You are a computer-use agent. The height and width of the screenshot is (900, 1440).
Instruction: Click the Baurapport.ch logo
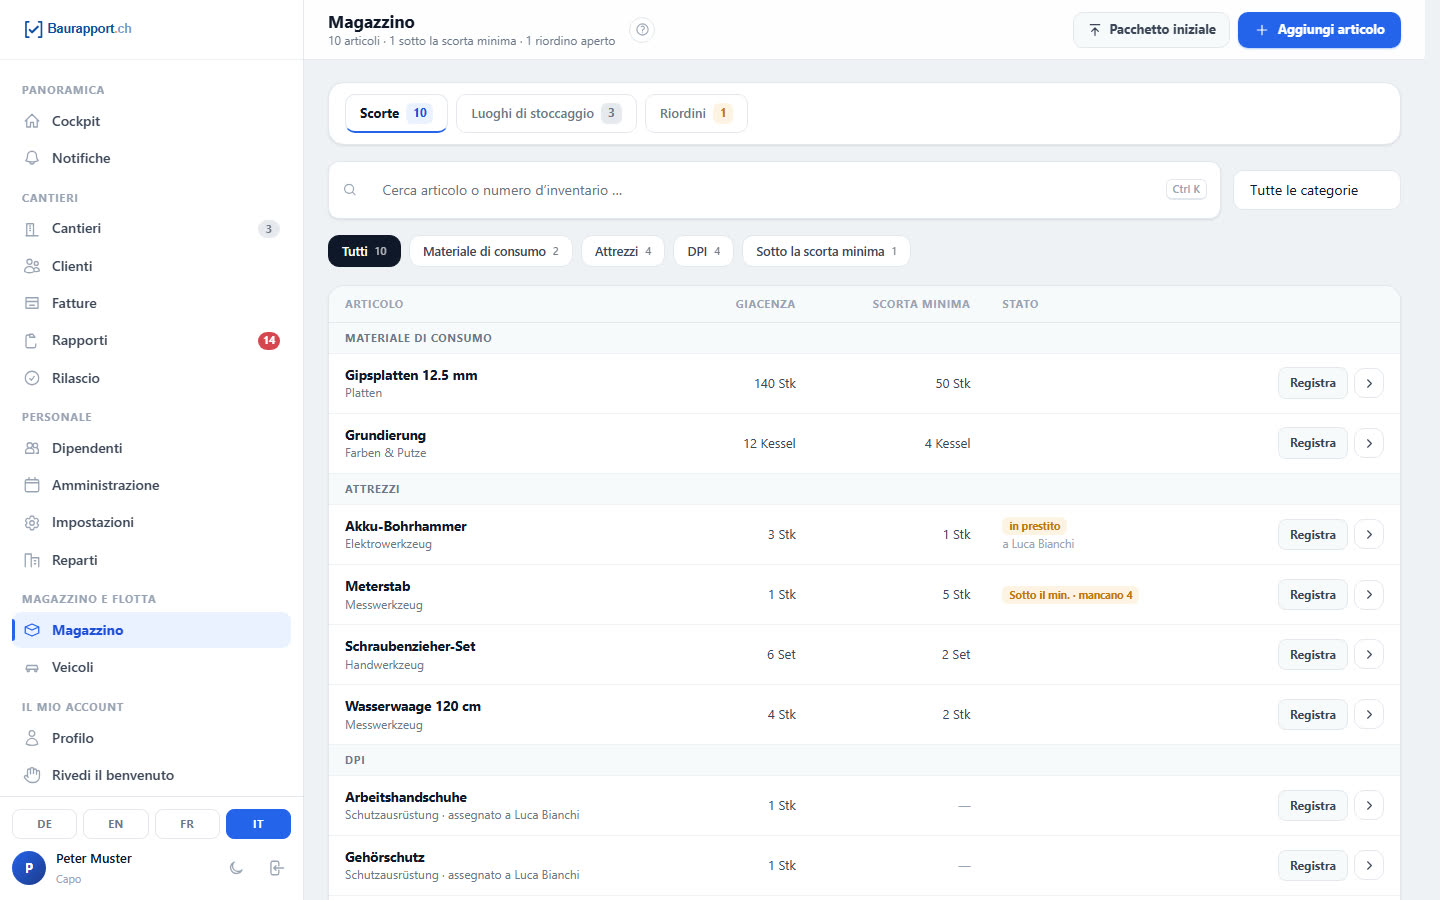pyautogui.click(x=78, y=29)
